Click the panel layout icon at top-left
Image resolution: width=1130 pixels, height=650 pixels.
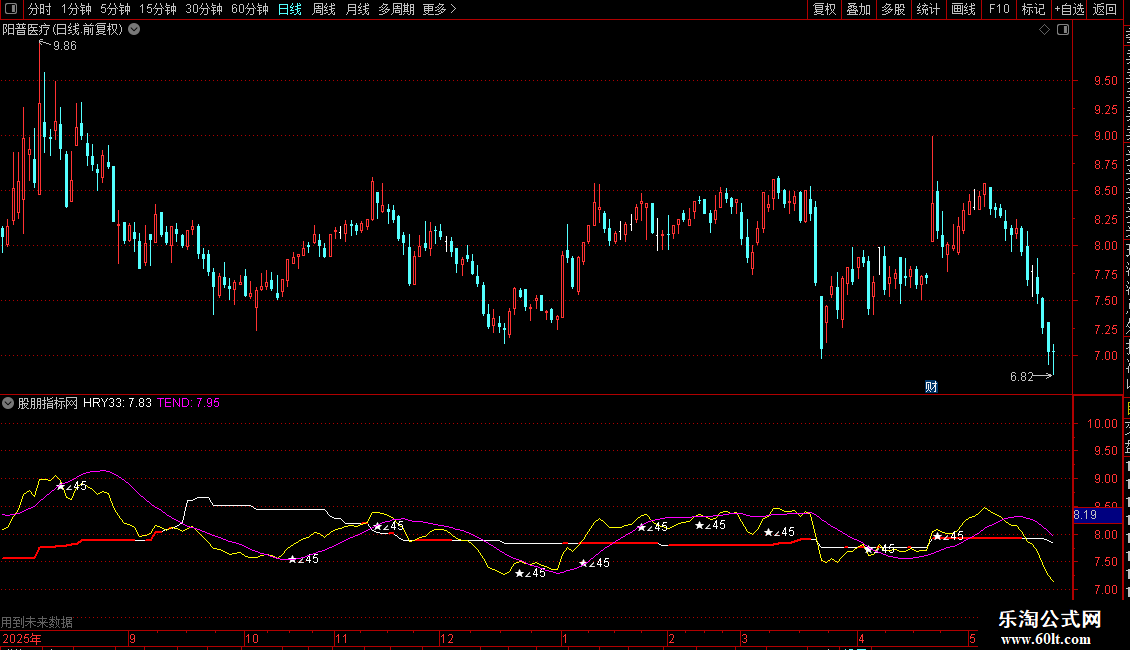click(x=11, y=9)
